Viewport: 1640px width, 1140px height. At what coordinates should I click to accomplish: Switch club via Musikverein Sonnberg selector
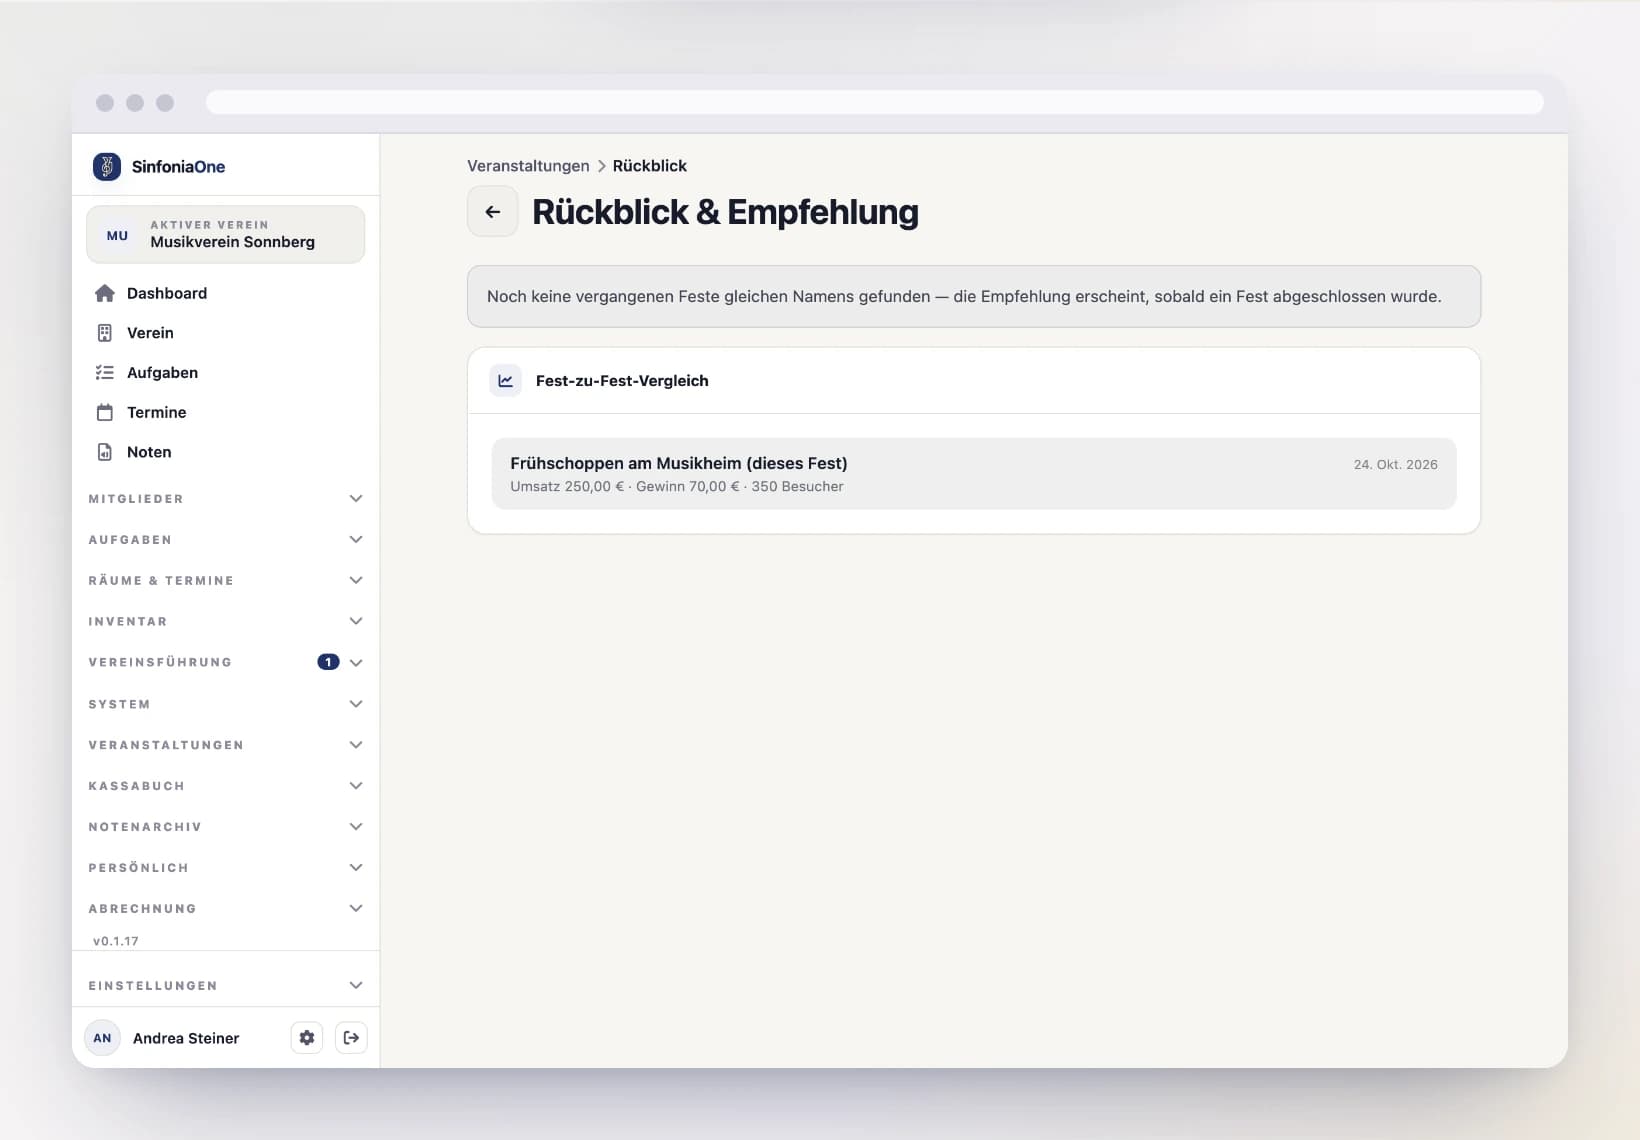point(226,235)
